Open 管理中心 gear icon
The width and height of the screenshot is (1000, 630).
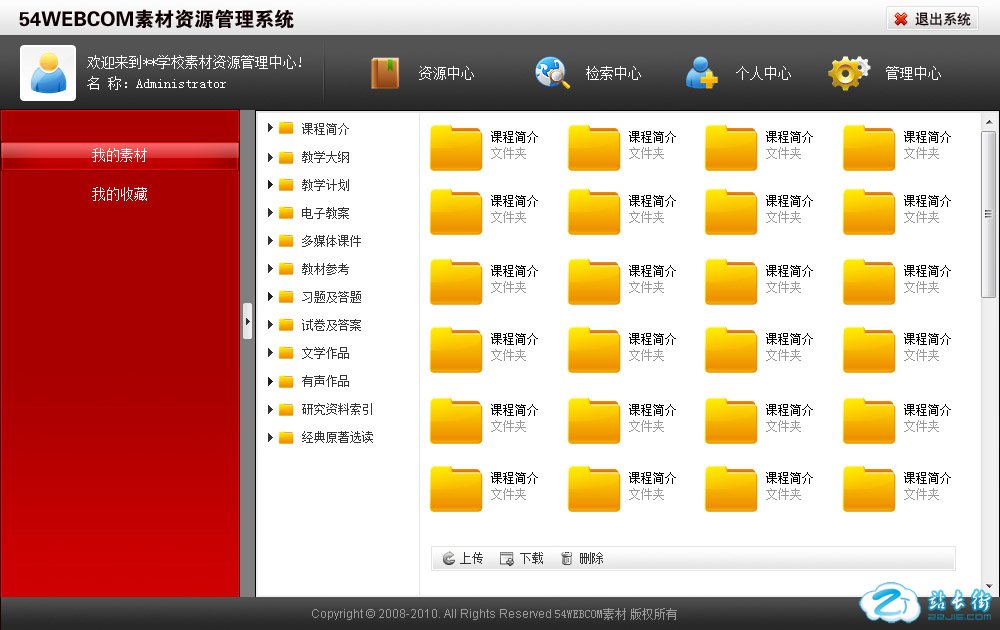[x=849, y=73]
